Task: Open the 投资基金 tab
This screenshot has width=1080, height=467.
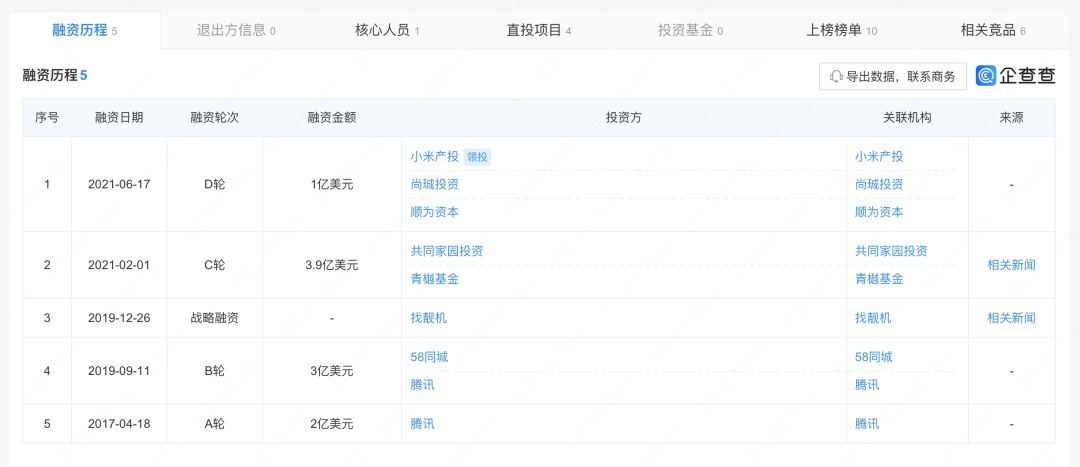Action: pos(690,30)
